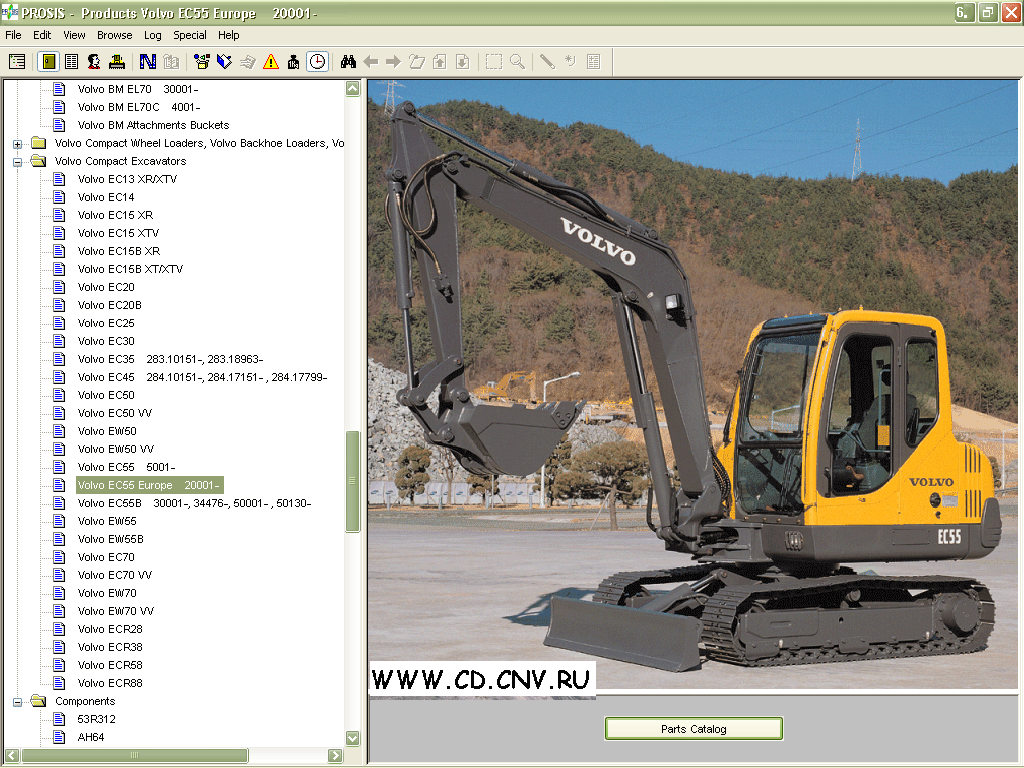Click the blue N toolbar icon

[x=148, y=62]
